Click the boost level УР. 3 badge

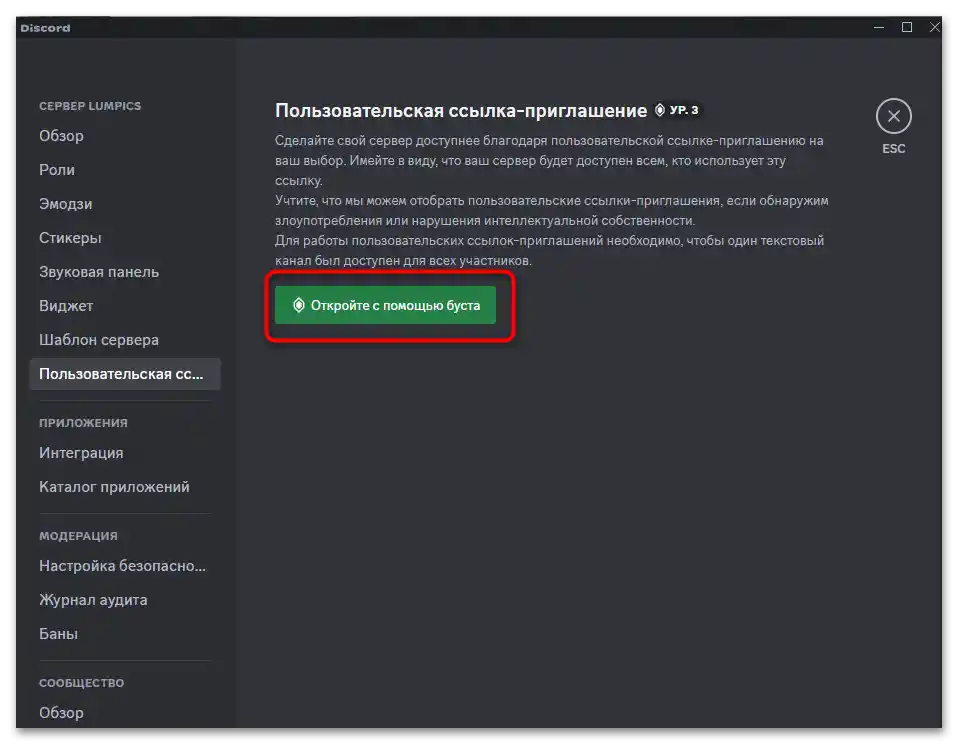(x=677, y=110)
